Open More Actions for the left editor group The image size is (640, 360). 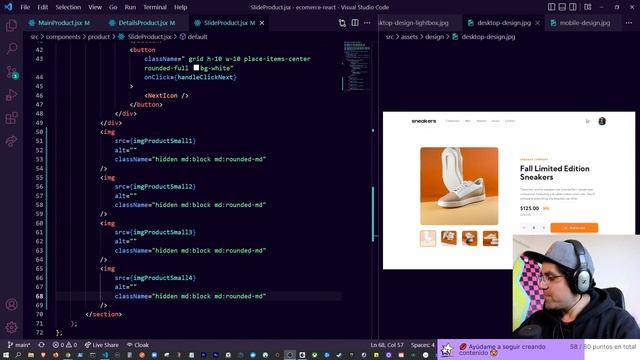click(367, 23)
